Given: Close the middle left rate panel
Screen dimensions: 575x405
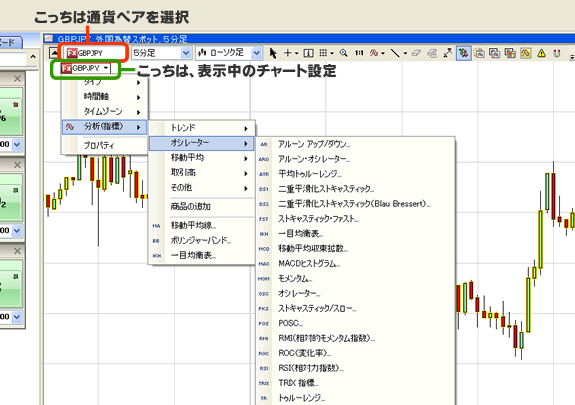Looking at the screenshot, I should point(17,165).
